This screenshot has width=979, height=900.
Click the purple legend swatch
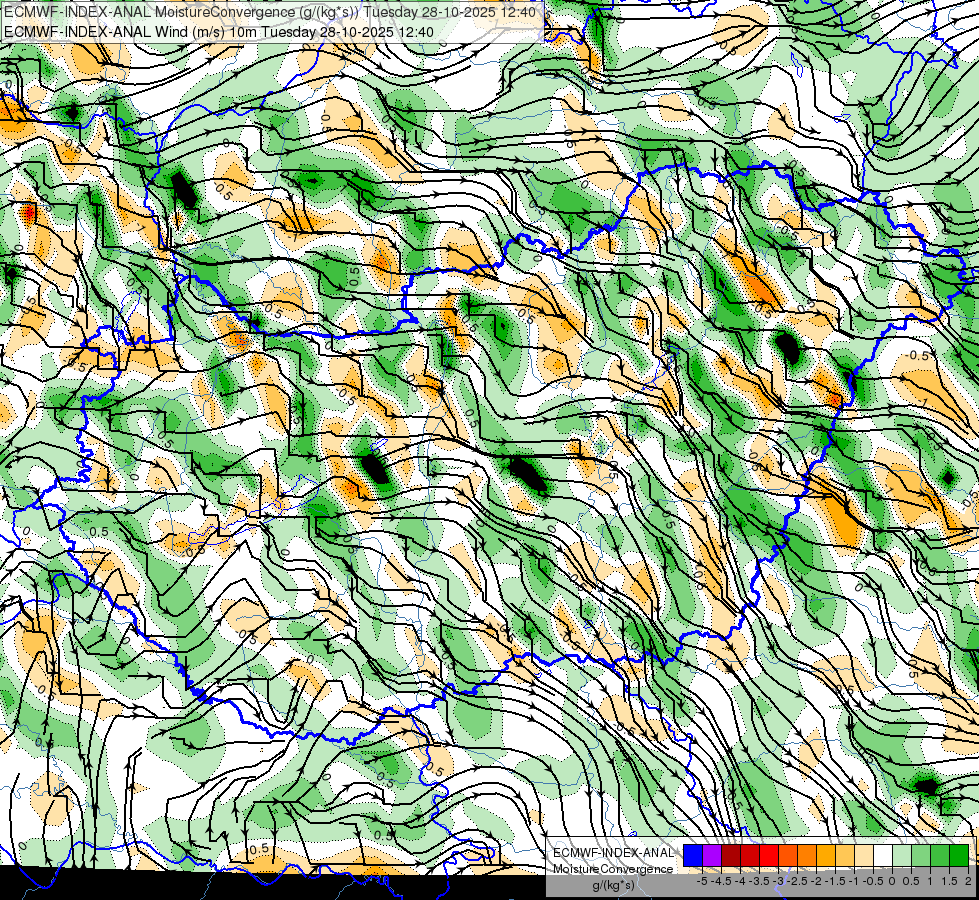(x=712, y=855)
